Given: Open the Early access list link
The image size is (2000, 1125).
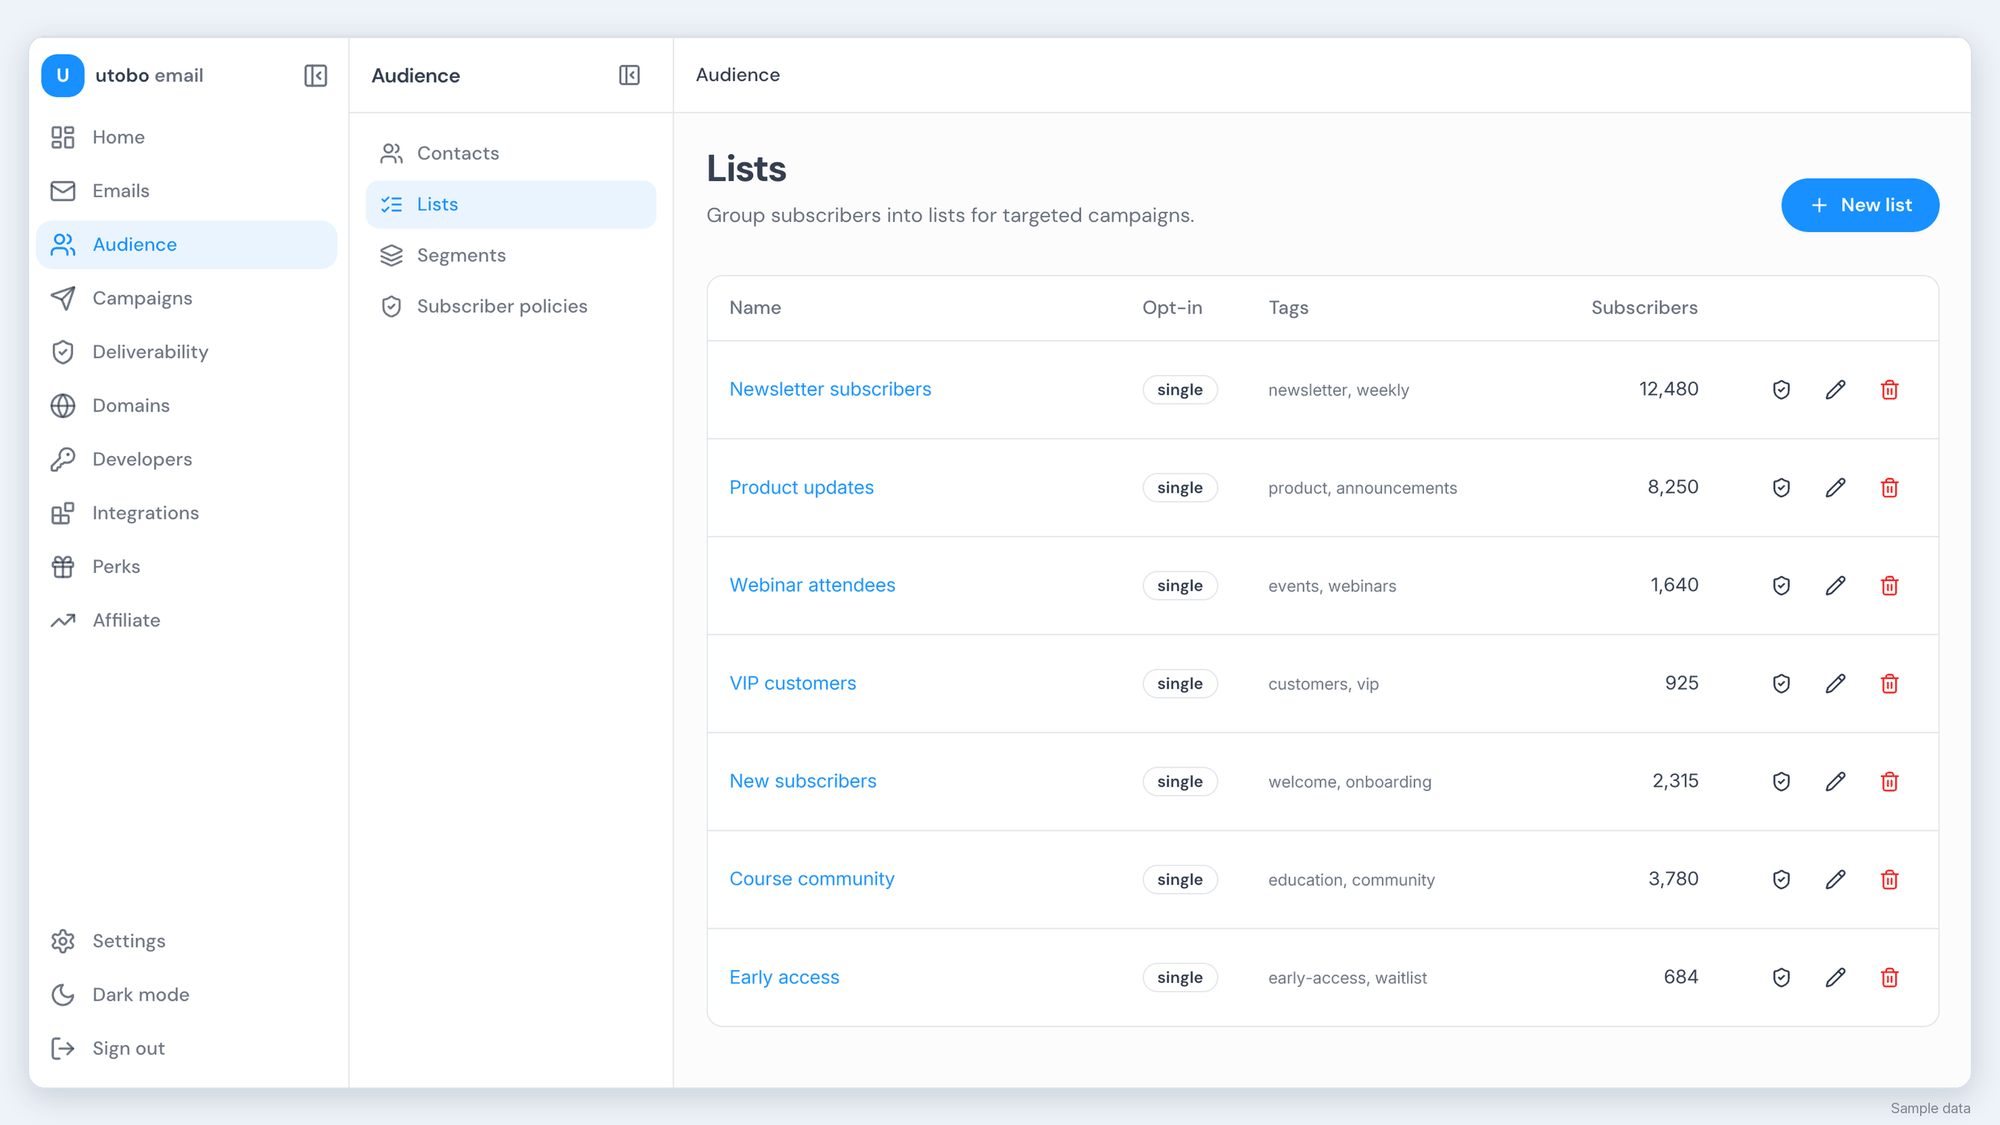Looking at the screenshot, I should click(x=784, y=977).
